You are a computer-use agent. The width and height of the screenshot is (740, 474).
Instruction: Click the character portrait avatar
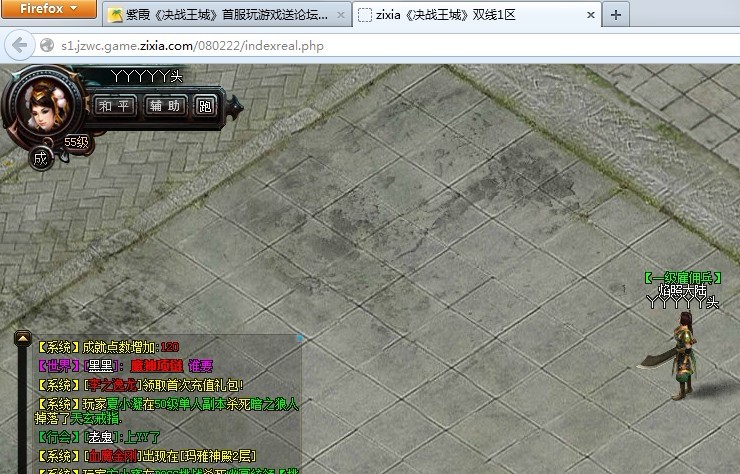(46, 104)
